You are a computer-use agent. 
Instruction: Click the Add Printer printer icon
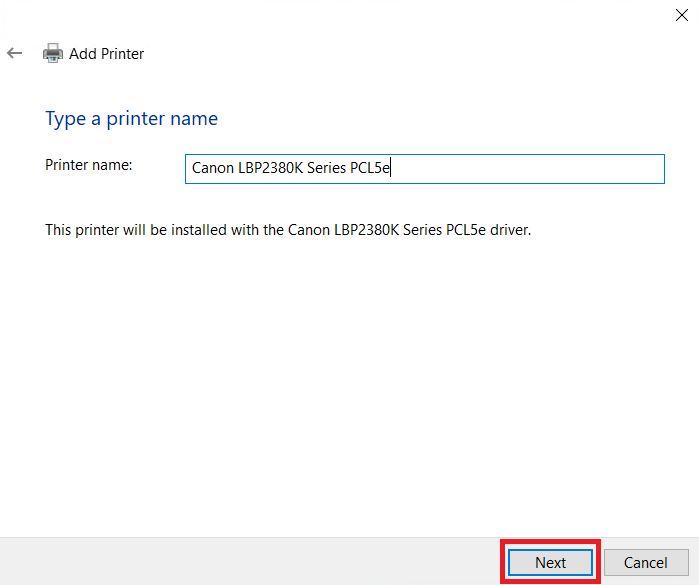[x=53, y=53]
